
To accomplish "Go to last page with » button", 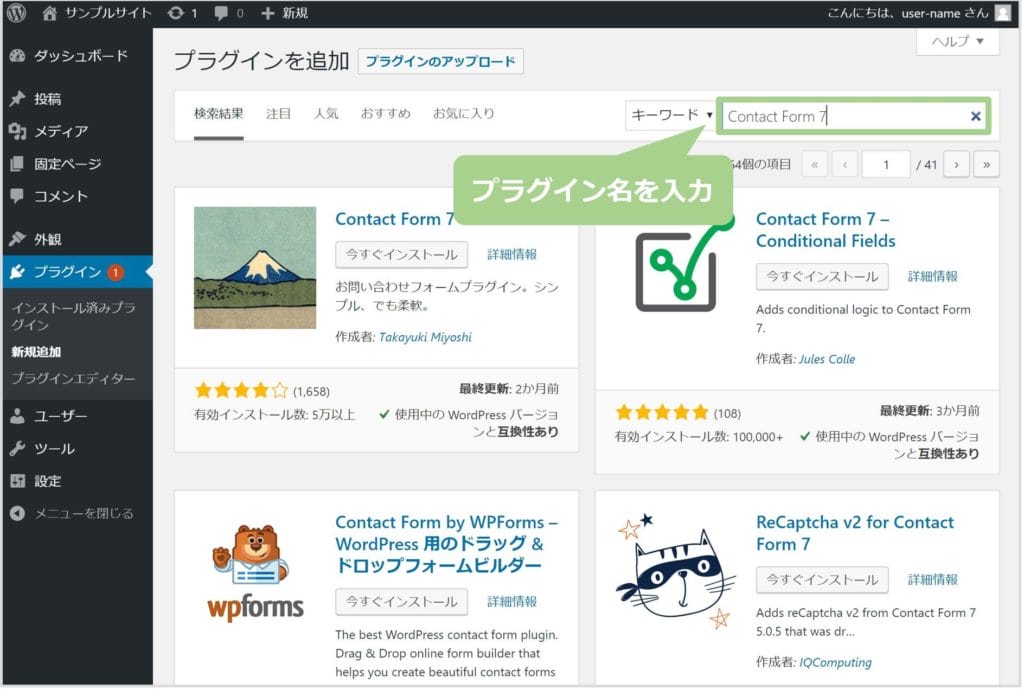I will 986,165.
